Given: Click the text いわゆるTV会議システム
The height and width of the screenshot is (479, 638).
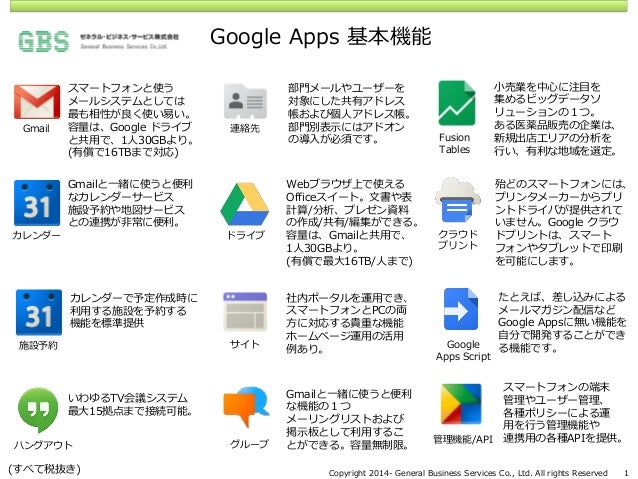Looking at the screenshot, I should click(128, 398).
